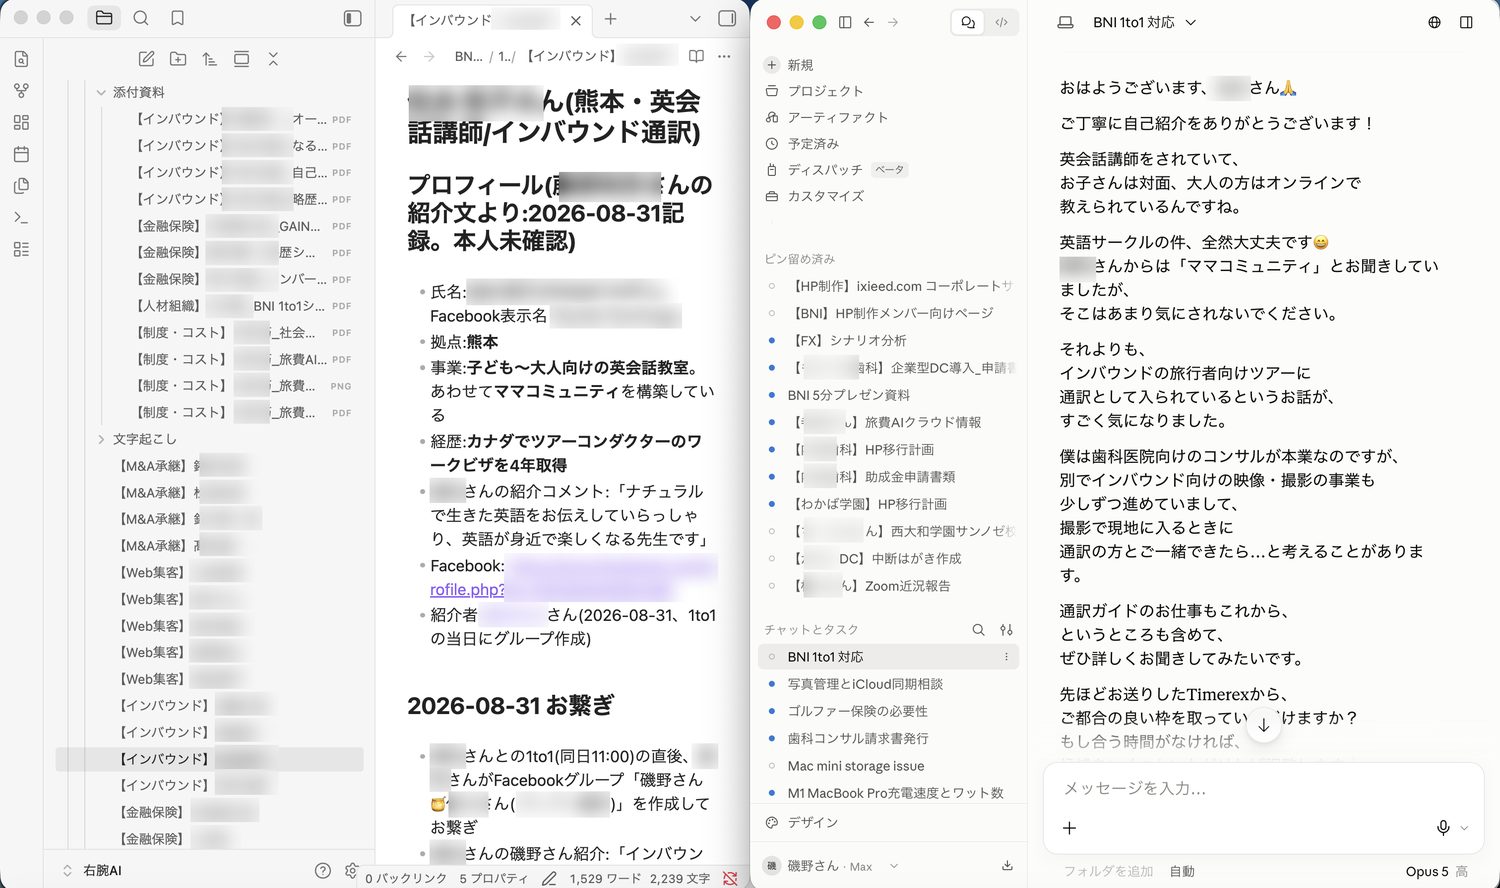Switch the Obsidian note to reading view
The image size is (1500, 888).
point(696,56)
